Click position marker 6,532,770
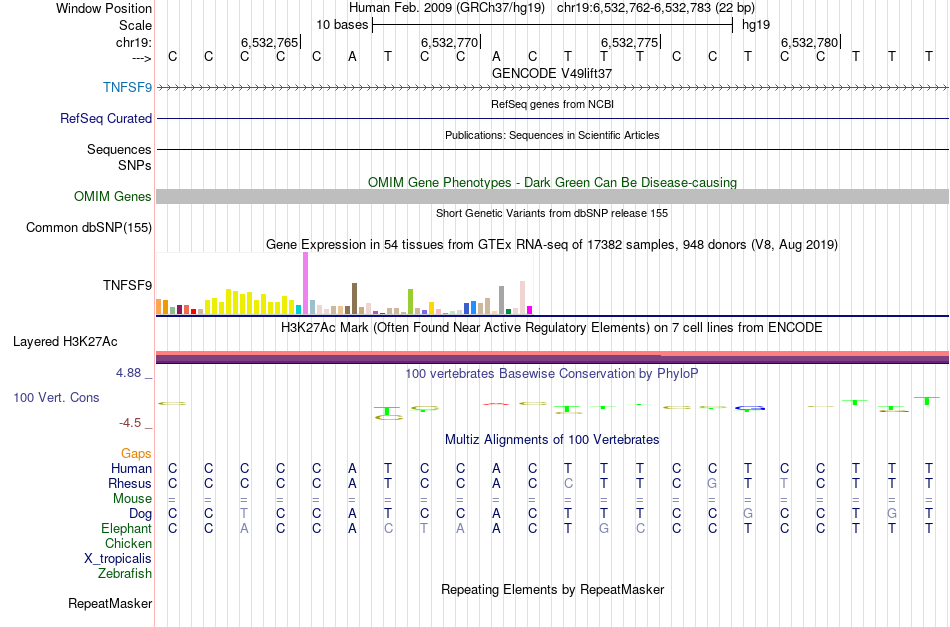The image size is (950, 627). 450,42
